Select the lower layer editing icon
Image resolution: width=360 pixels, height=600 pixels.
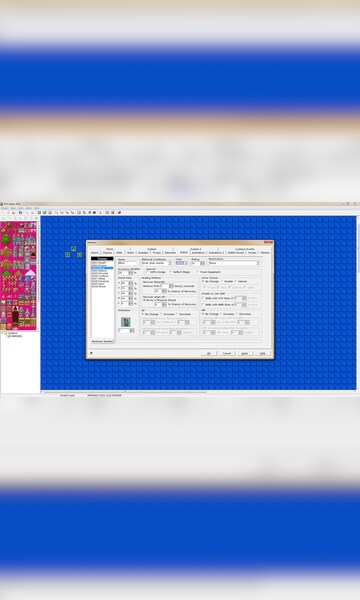click(x=39, y=212)
